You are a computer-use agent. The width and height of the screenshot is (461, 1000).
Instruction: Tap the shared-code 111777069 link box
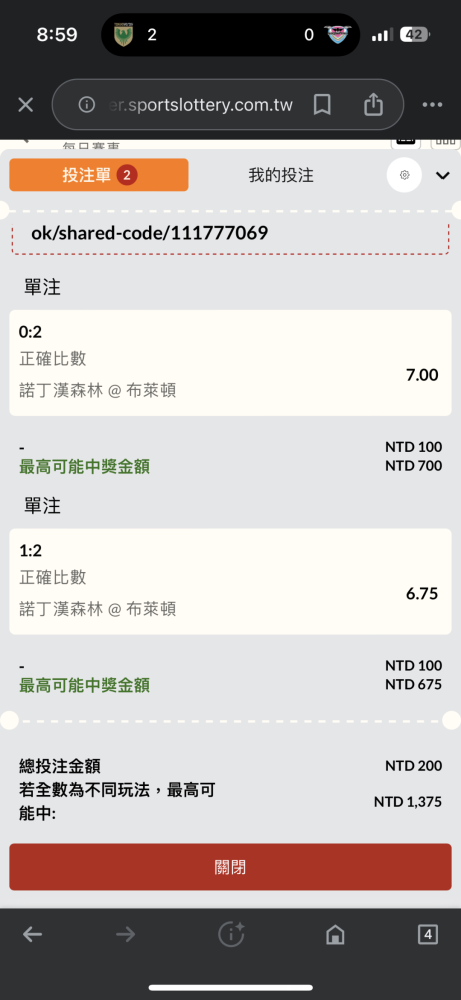[x=230, y=234]
